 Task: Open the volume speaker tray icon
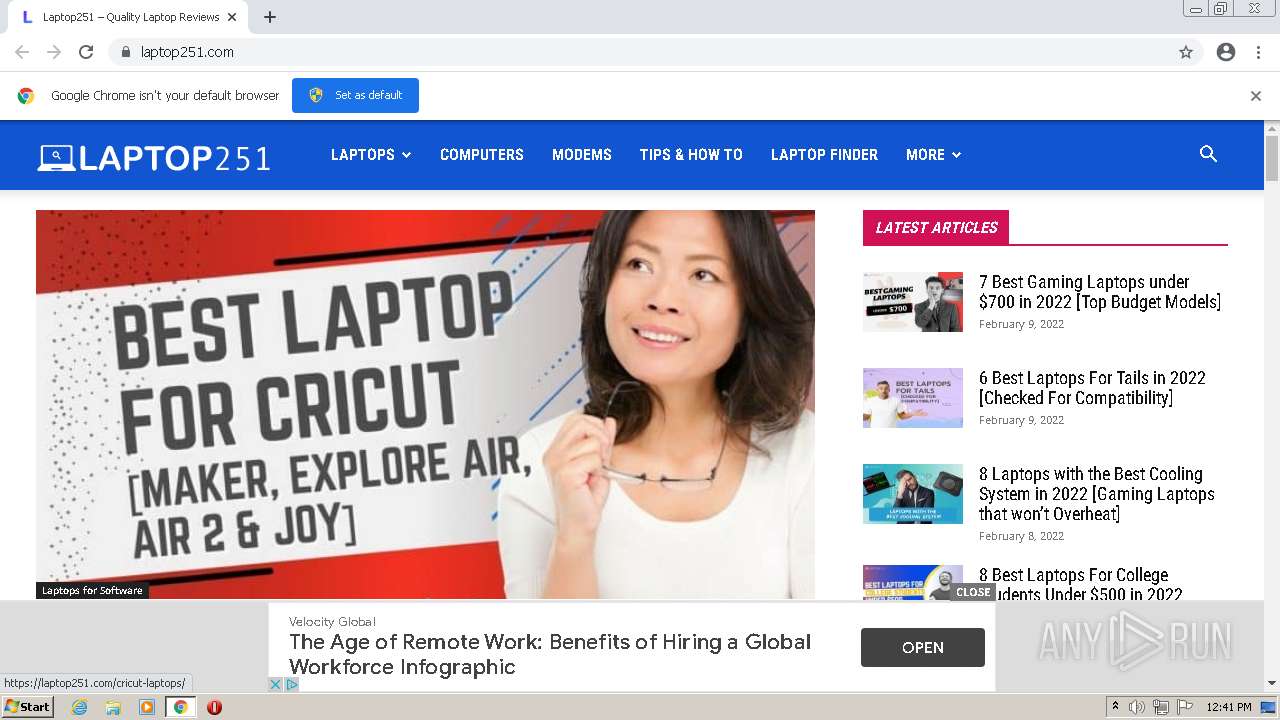click(x=1137, y=707)
